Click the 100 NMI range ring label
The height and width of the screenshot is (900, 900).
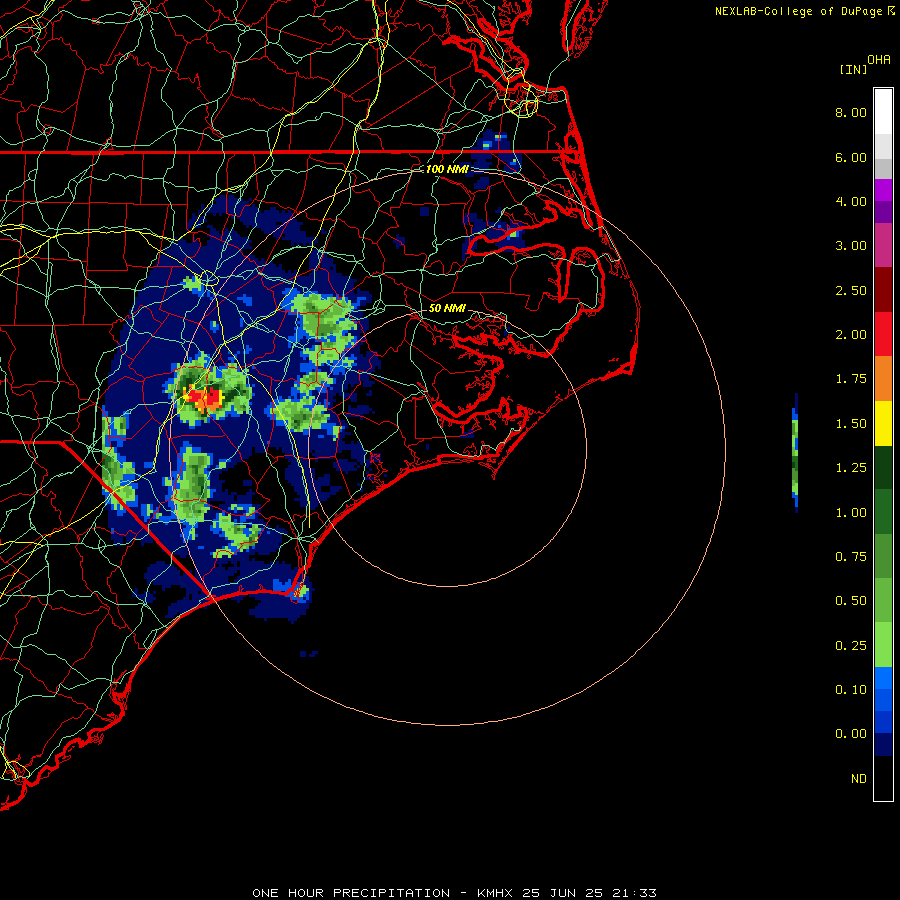(x=447, y=169)
